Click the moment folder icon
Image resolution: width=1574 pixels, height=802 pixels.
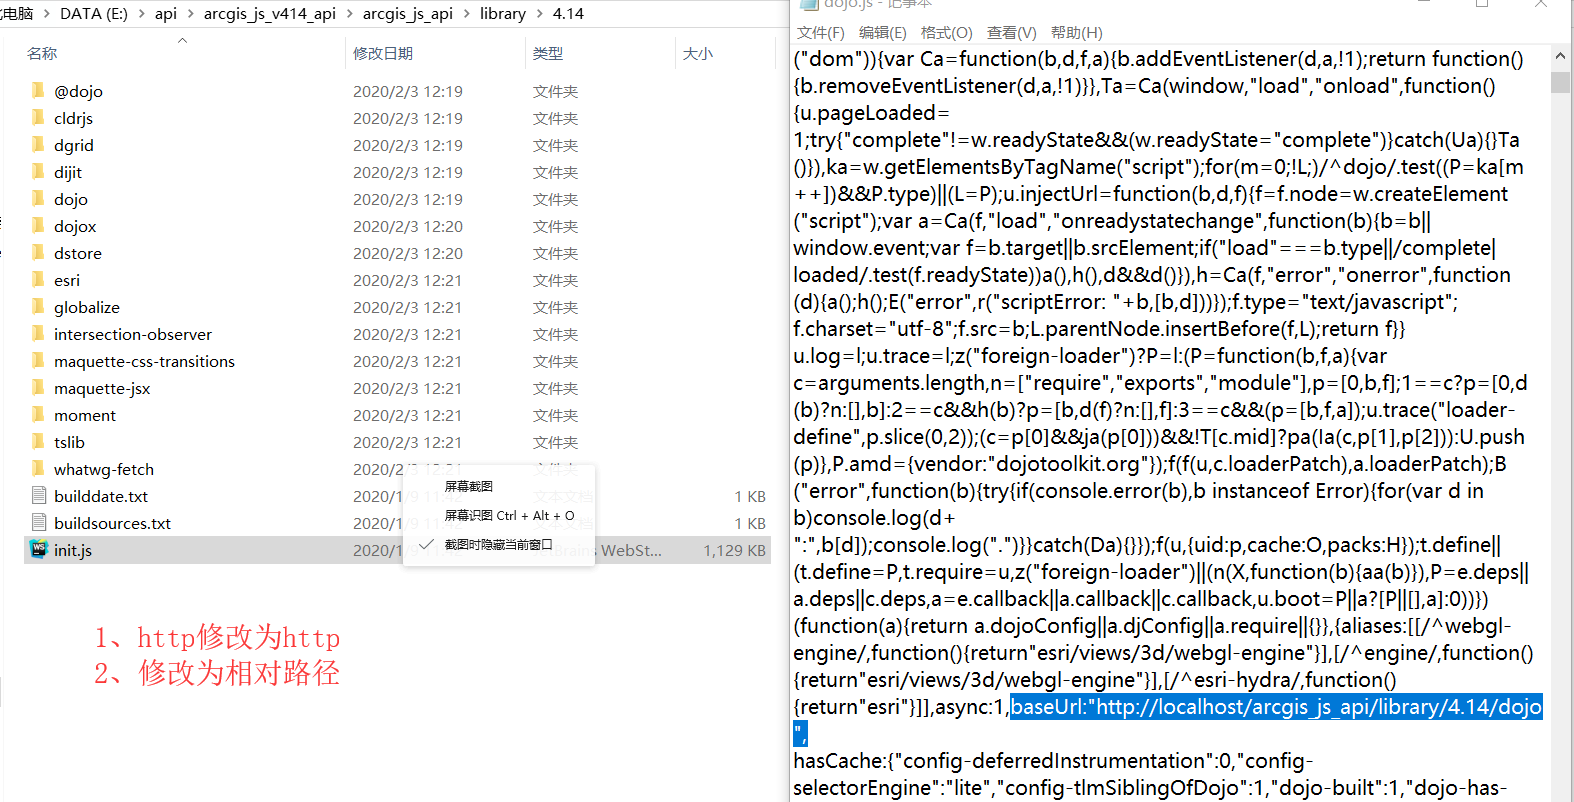tap(38, 415)
